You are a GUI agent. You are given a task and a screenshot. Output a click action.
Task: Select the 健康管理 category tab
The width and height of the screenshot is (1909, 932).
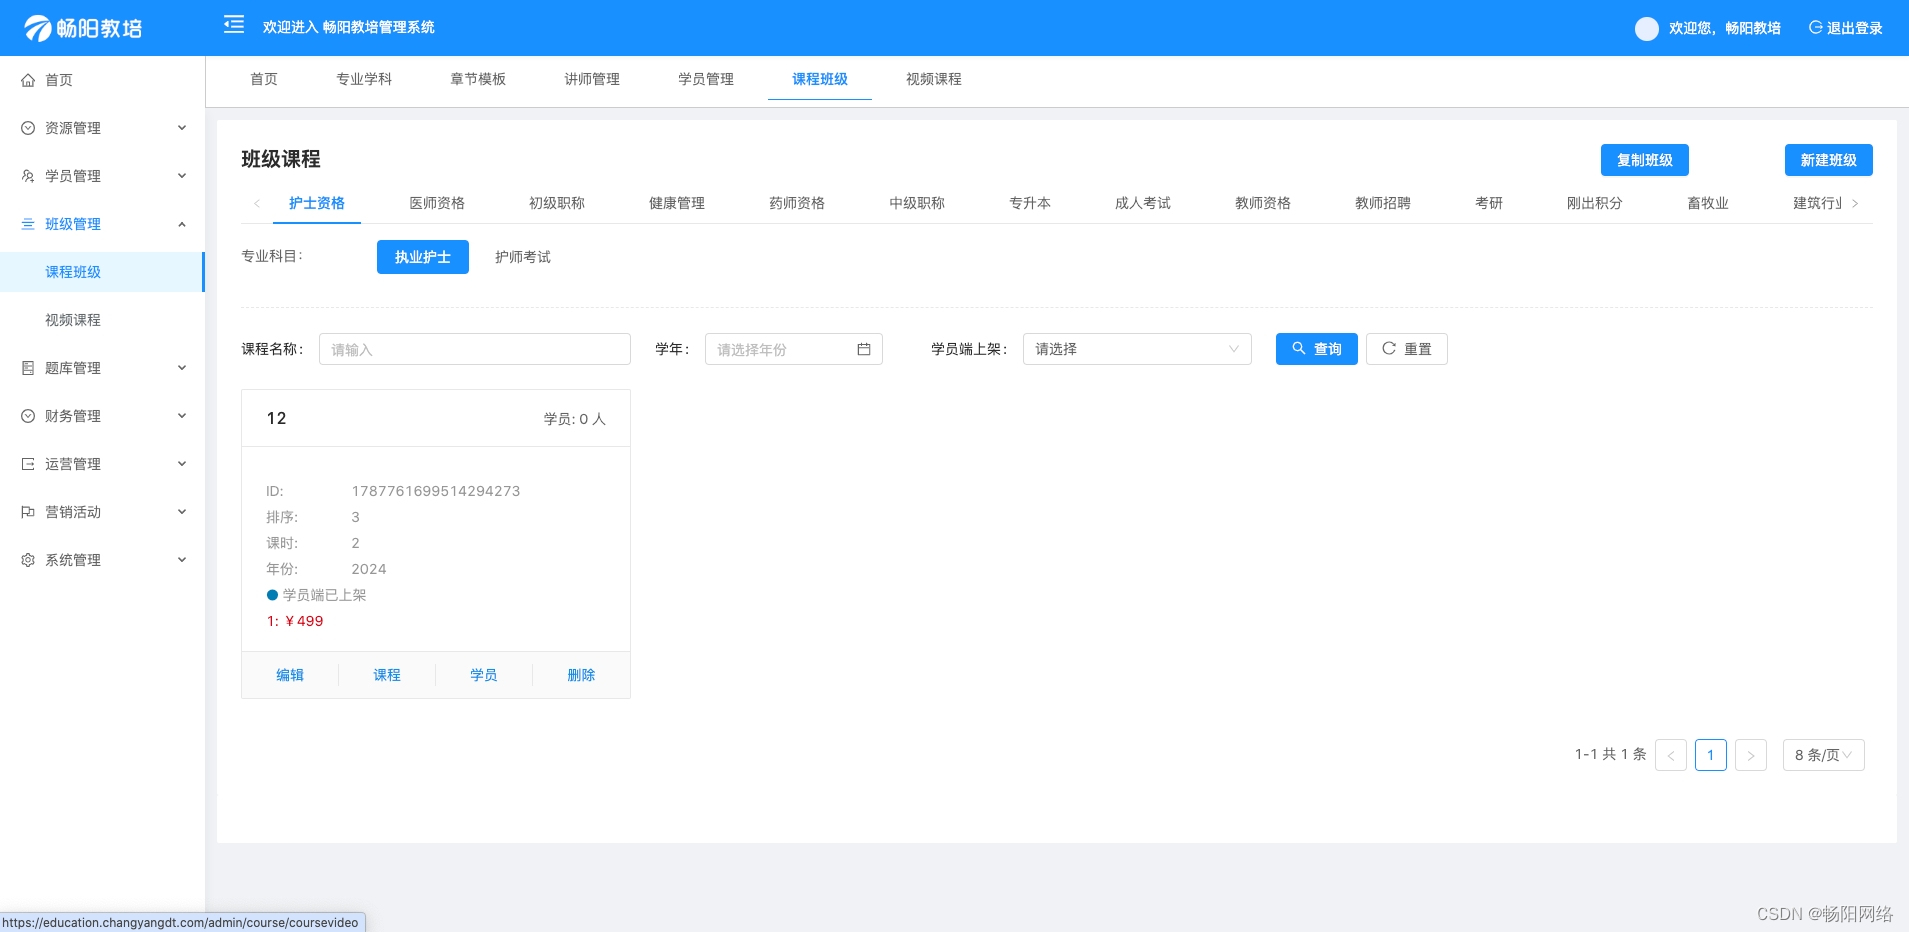677,203
